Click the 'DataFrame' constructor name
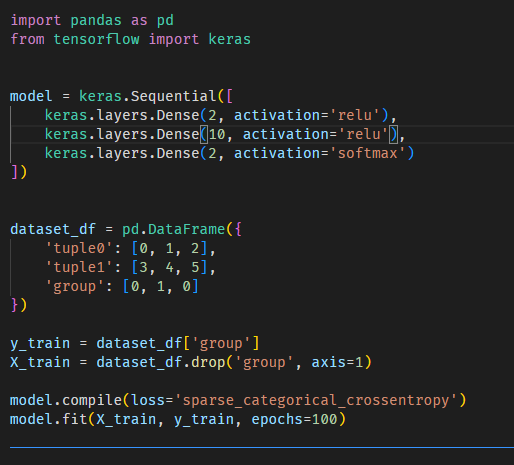This screenshot has height=465, width=514. click(187, 229)
